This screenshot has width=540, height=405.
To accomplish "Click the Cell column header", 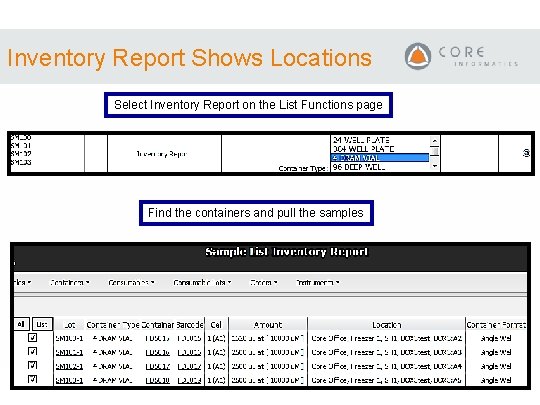I will [x=216, y=325].
